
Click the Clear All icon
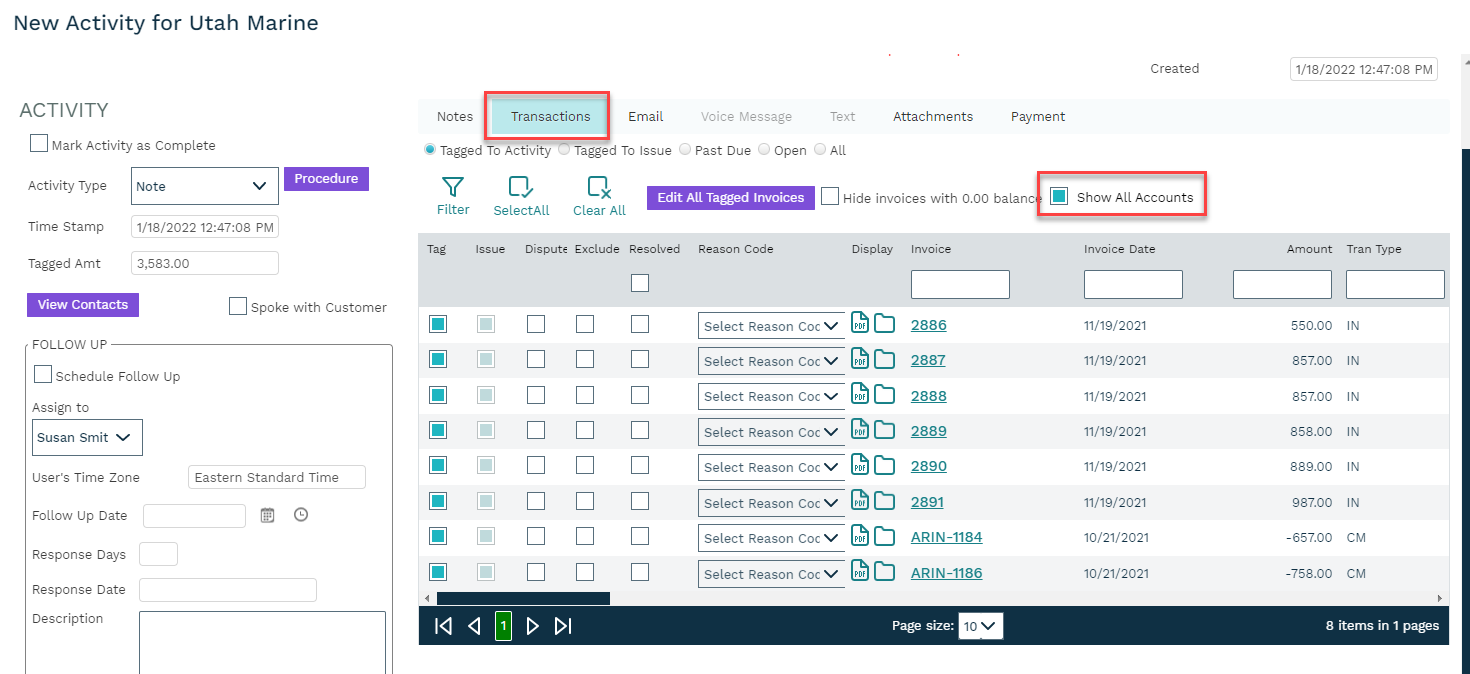[599, 187]
